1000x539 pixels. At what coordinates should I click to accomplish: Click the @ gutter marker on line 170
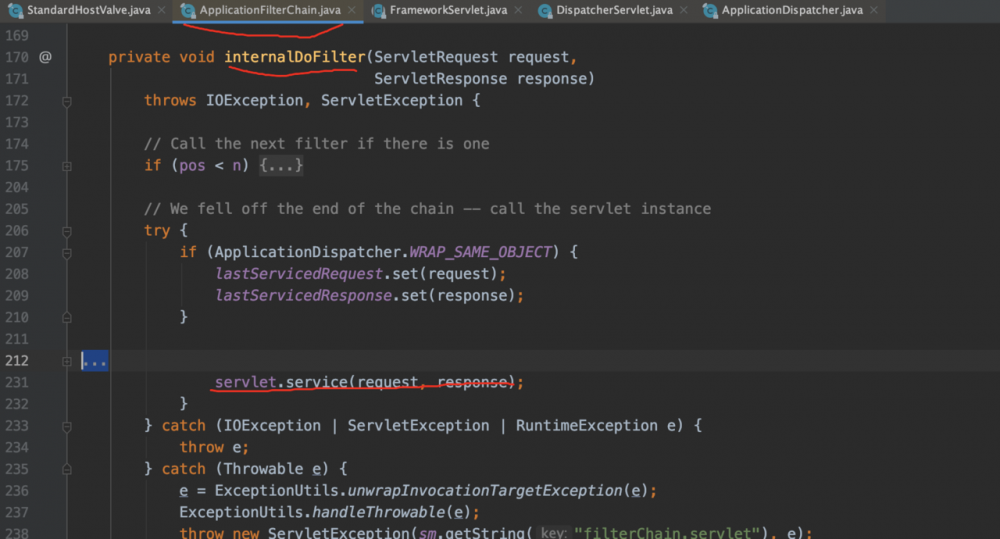tap(45, 57)
